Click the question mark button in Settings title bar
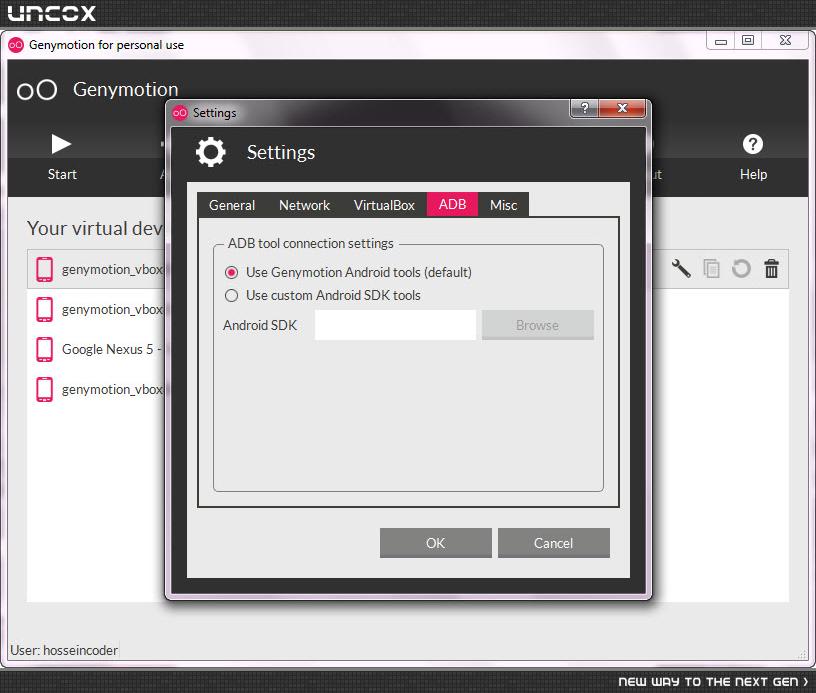Screen dimensions: 816x693 coord(584,108)
